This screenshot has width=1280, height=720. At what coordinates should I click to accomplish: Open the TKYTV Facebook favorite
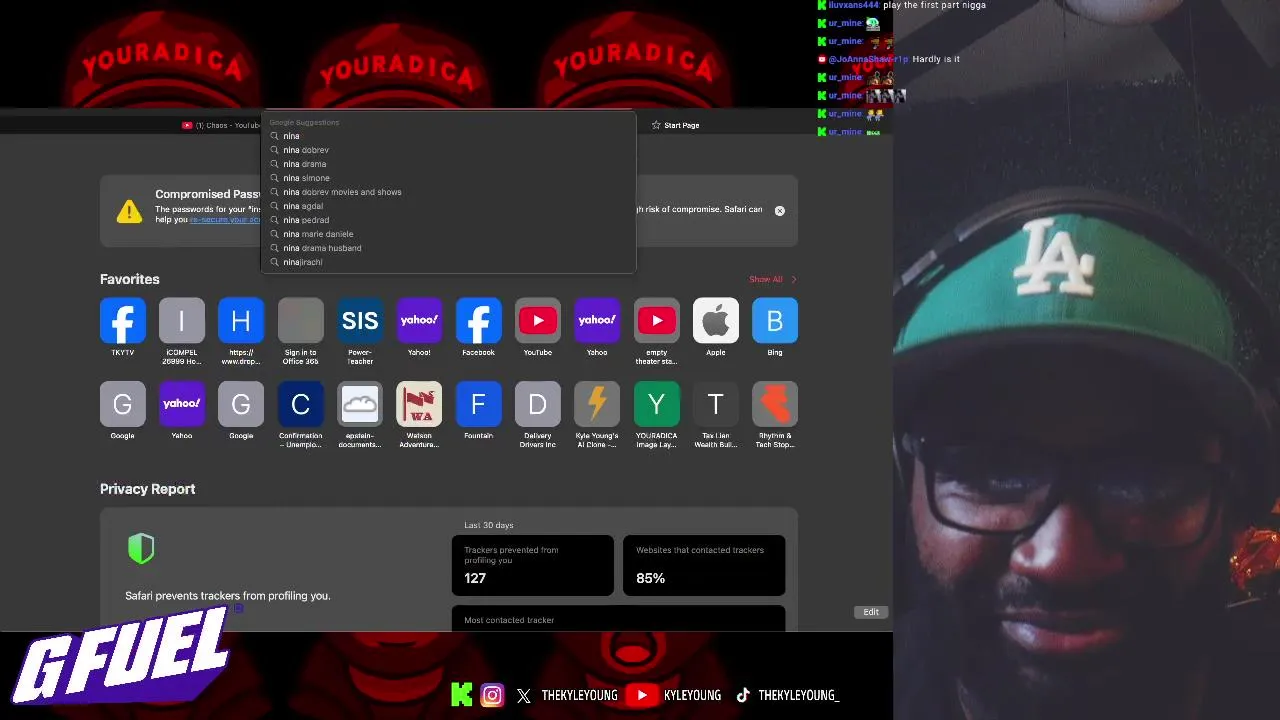click(x=122, y=321)
